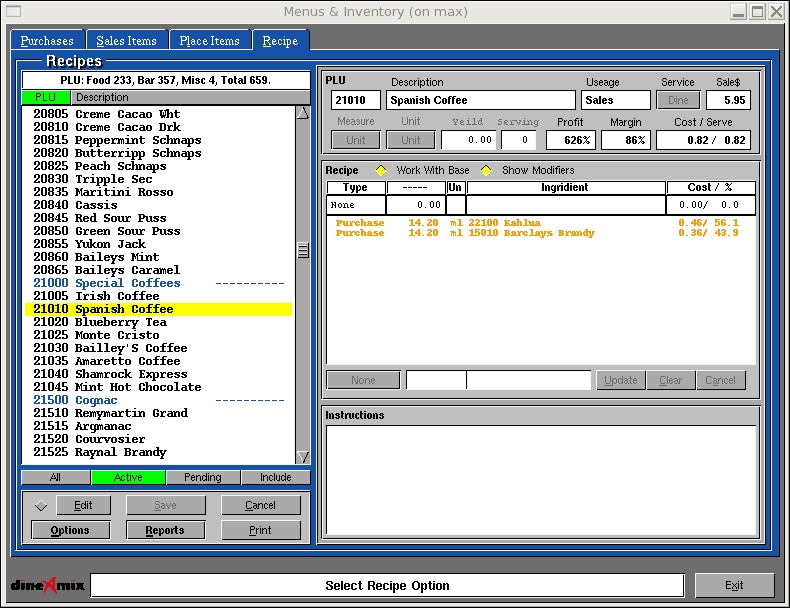Click the Sale$ 5.95 field
This screenshot has height=608, width=790.
pyautogui.click(x=729, y=100)
